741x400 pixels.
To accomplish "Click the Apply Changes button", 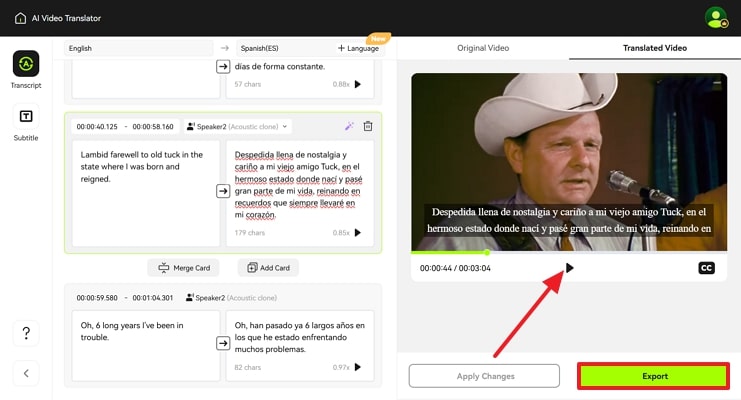I will [x=484, y=376].
